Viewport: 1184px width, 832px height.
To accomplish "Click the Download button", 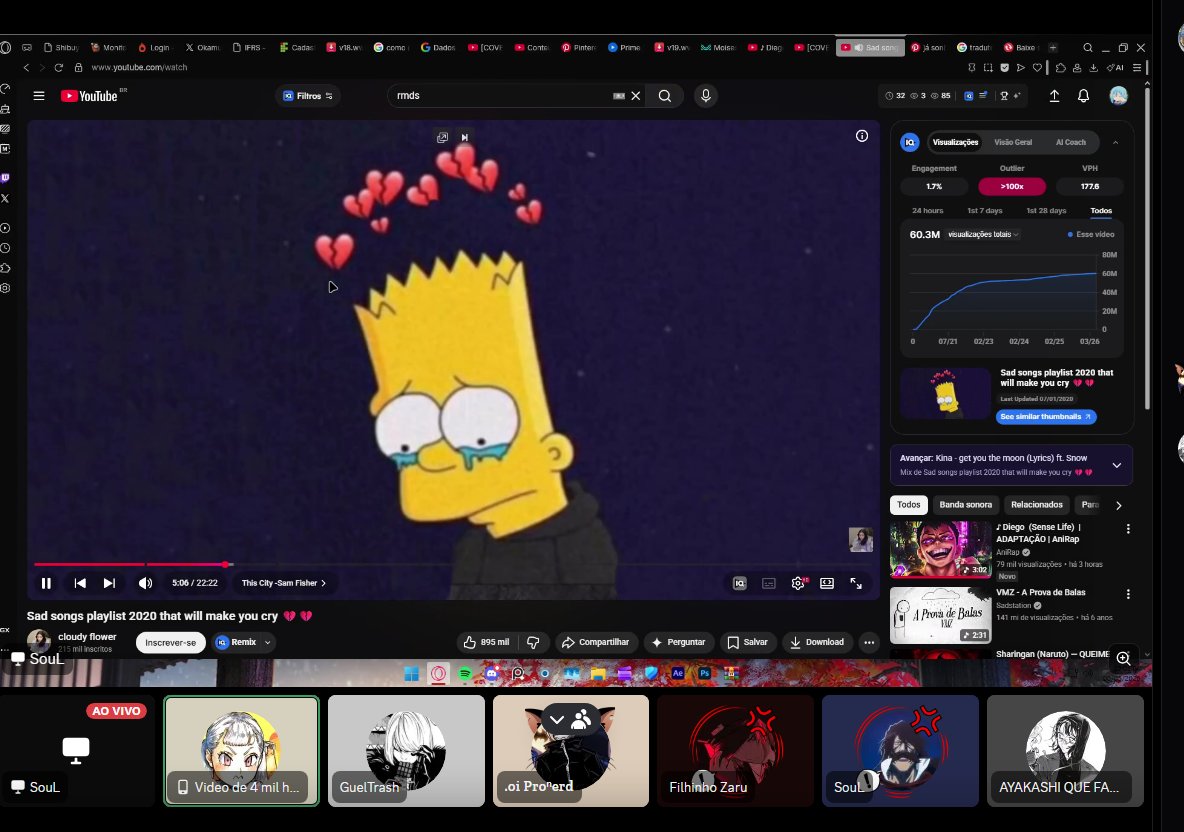I will 817,642.
